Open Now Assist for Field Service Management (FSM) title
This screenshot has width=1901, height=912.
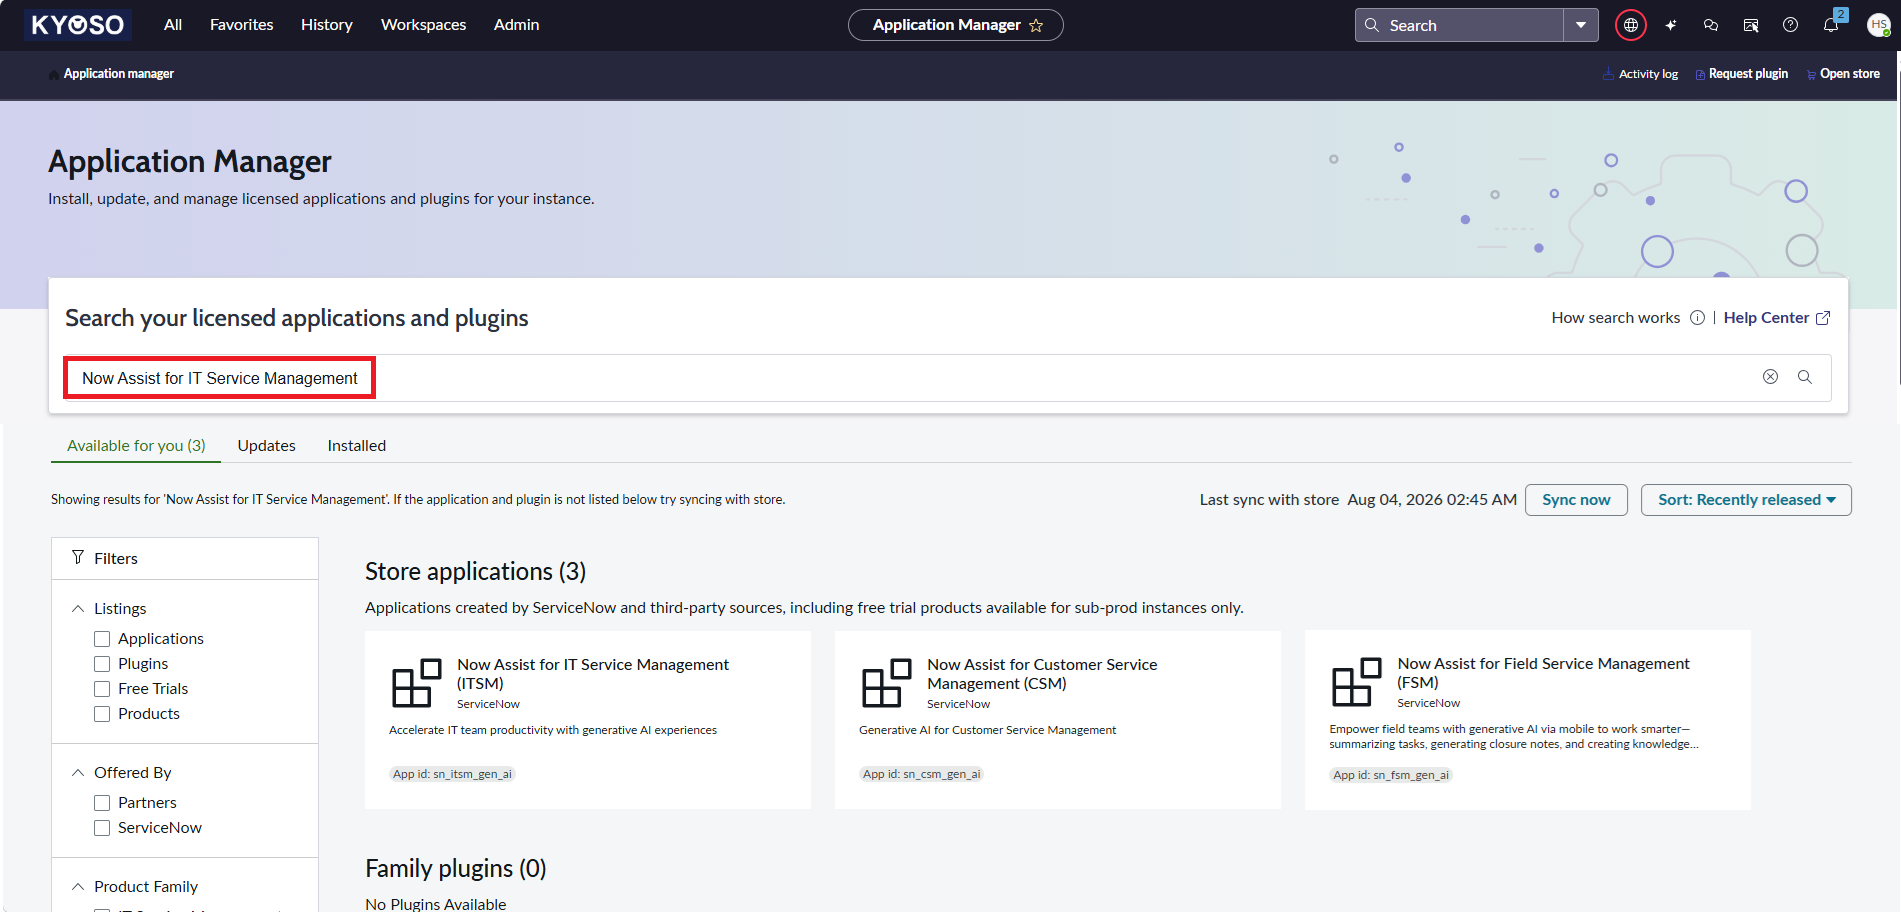click(x=1543, y=673)
